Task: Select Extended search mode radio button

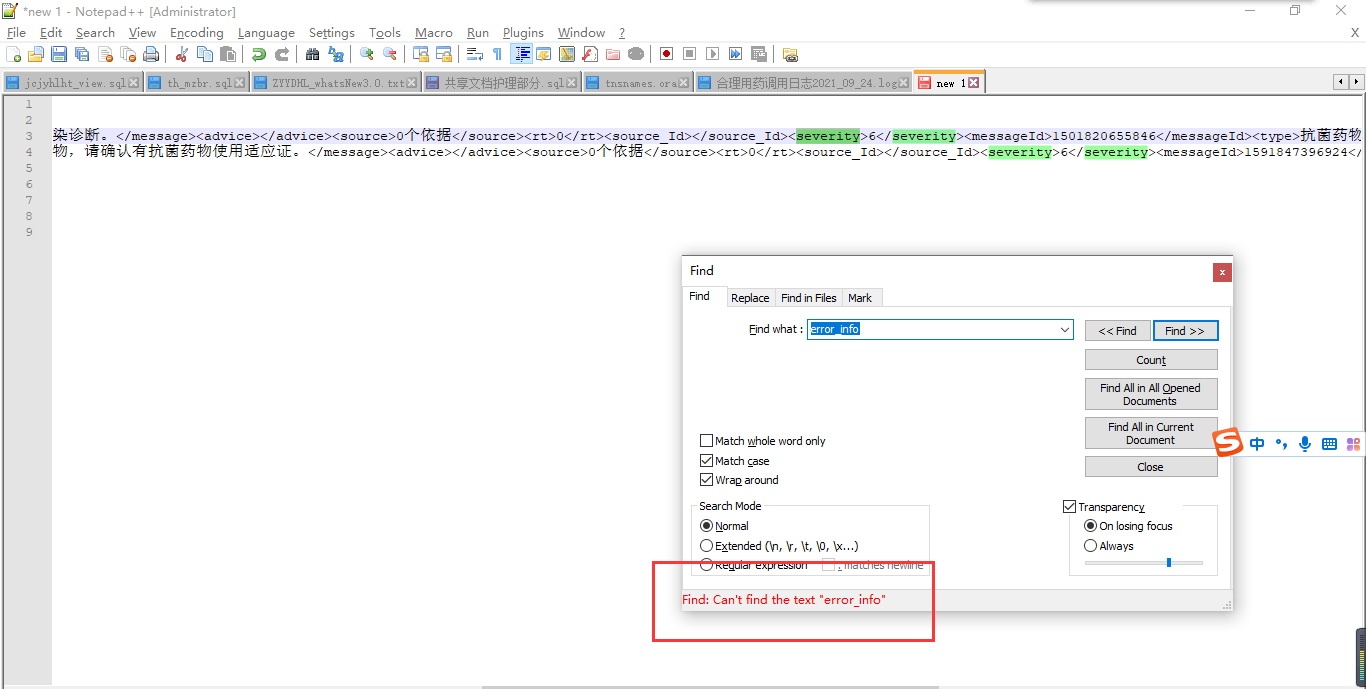Action: [x=707, y=546]
